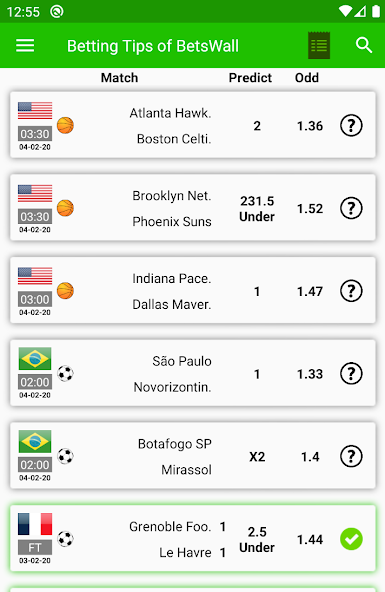Tap the France flag on Grenoble row
Viewport: 385px width, 592px height.
coord(35,524)
